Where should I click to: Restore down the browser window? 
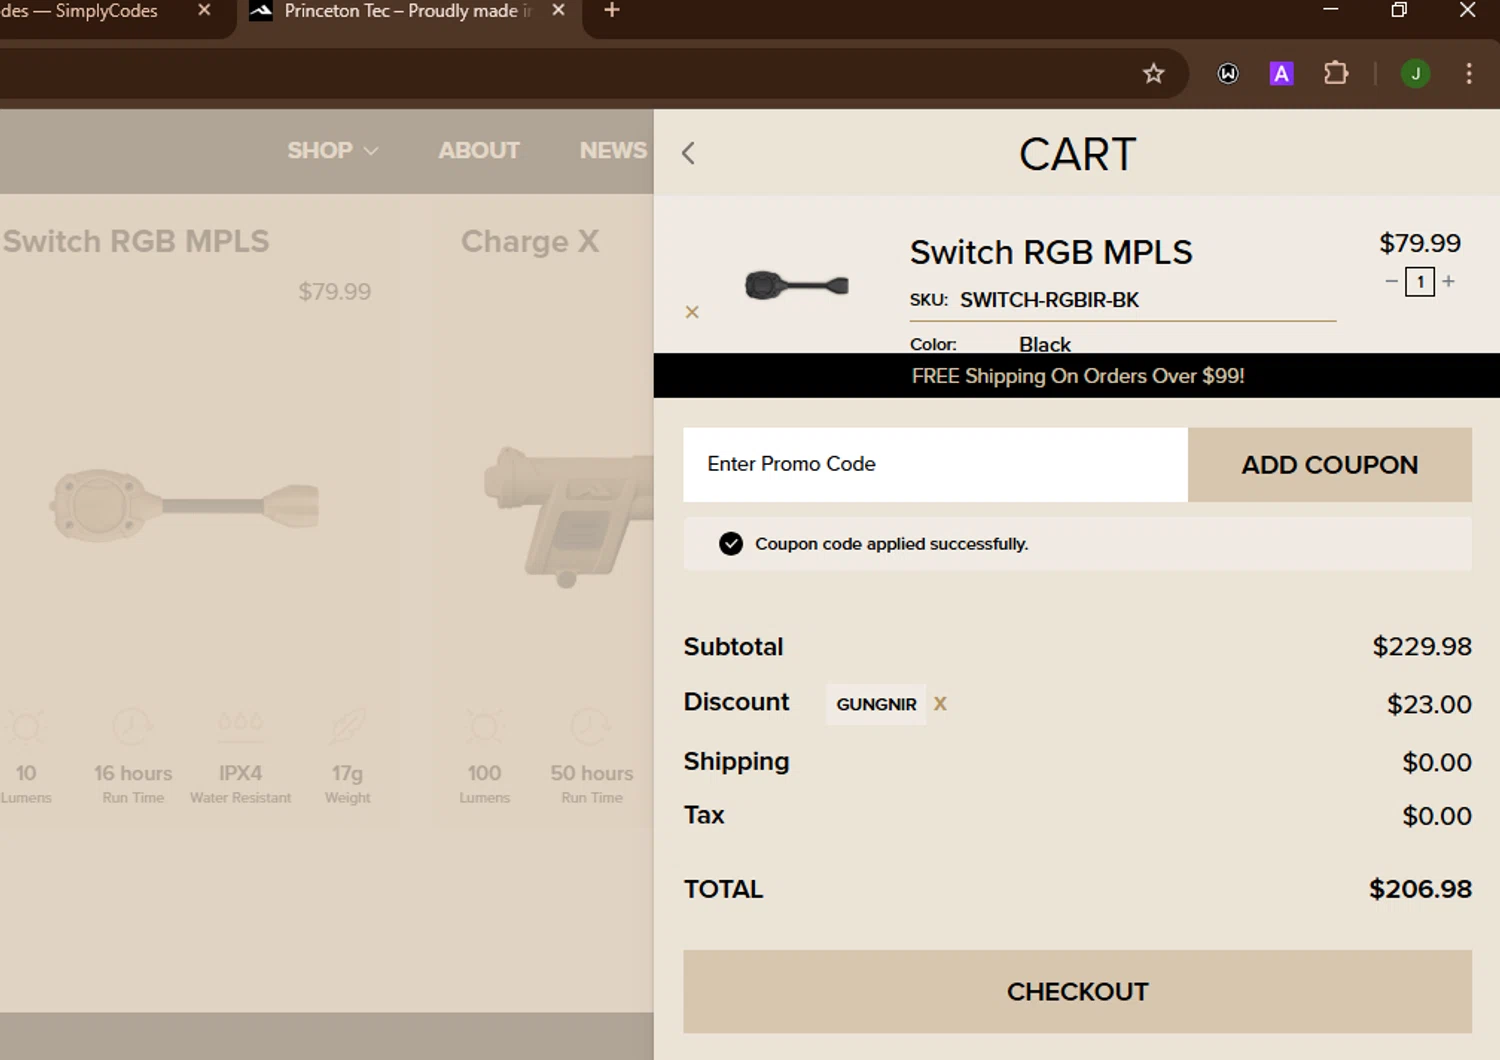[1399, 10]
